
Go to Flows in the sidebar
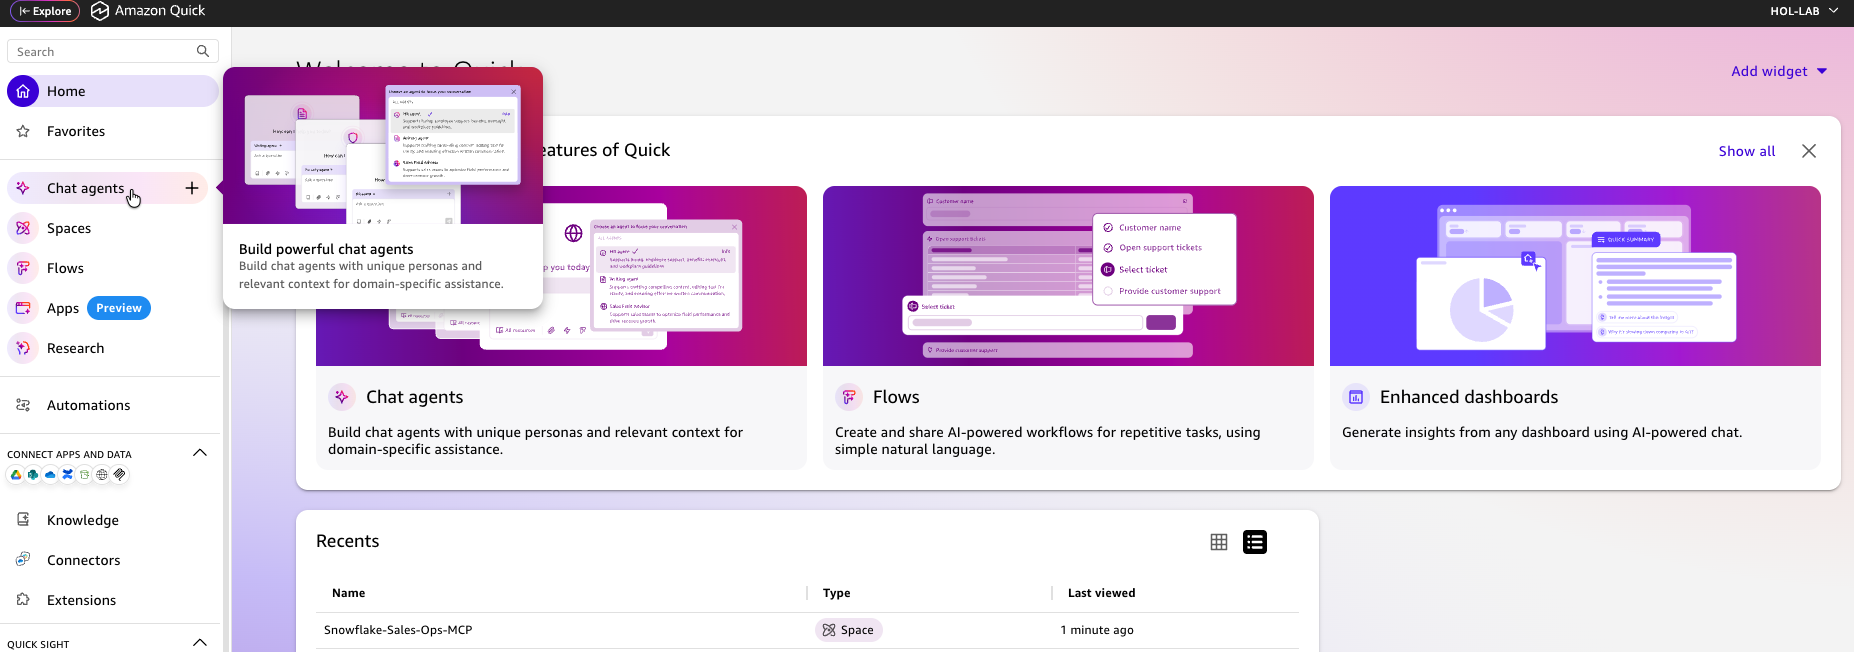pyautogui.click(x=65, y=268)
